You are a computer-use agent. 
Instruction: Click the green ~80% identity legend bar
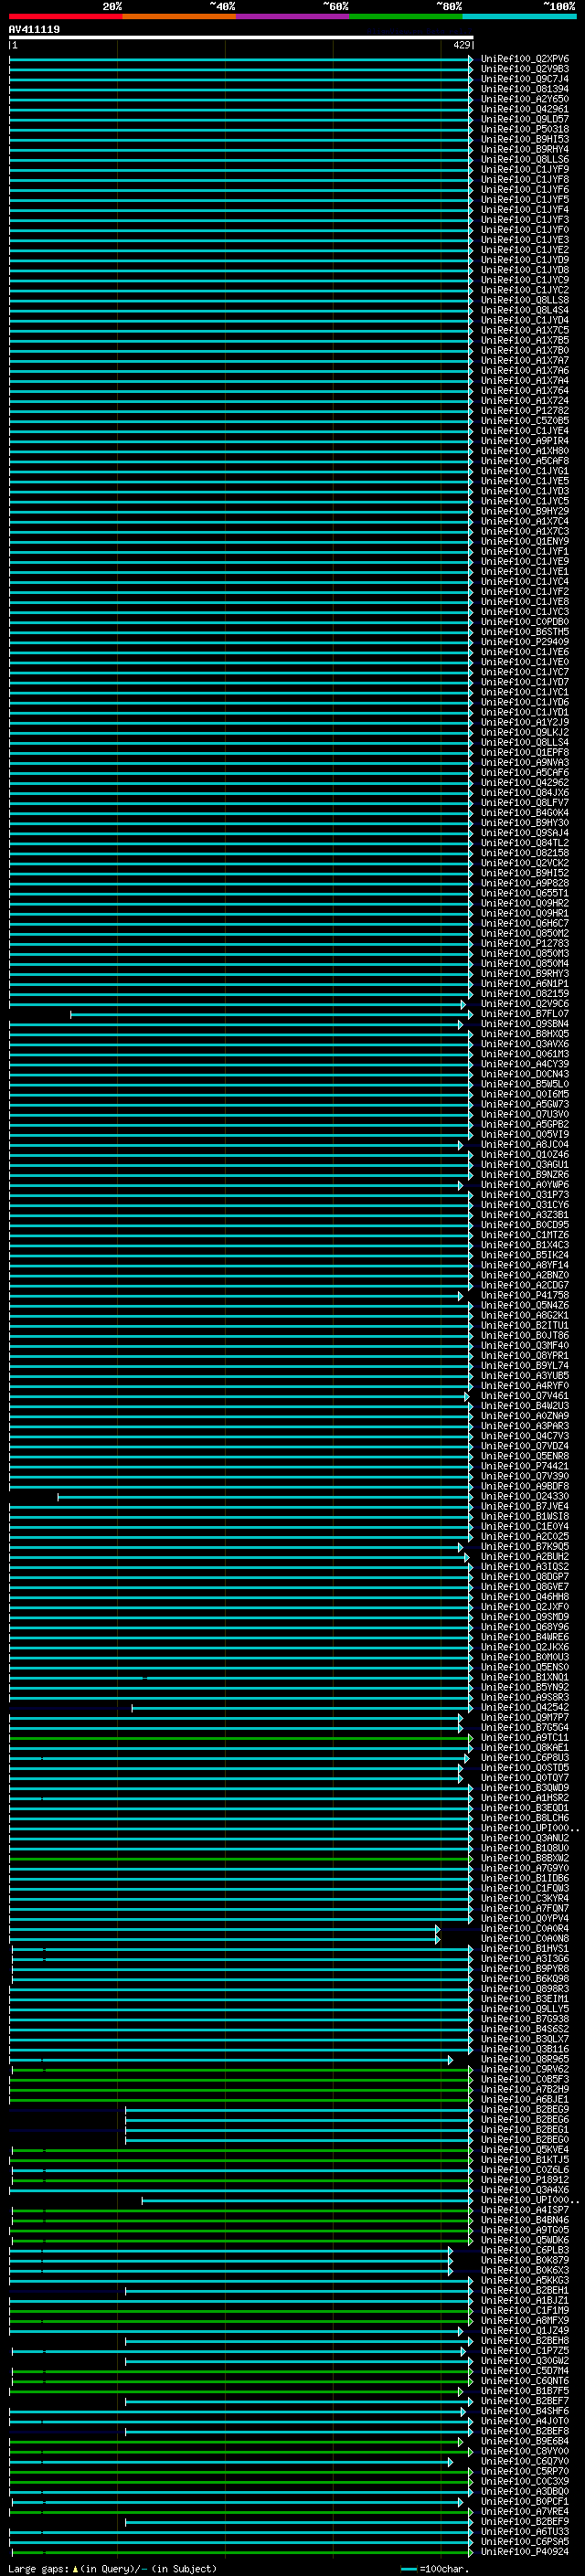406,16
